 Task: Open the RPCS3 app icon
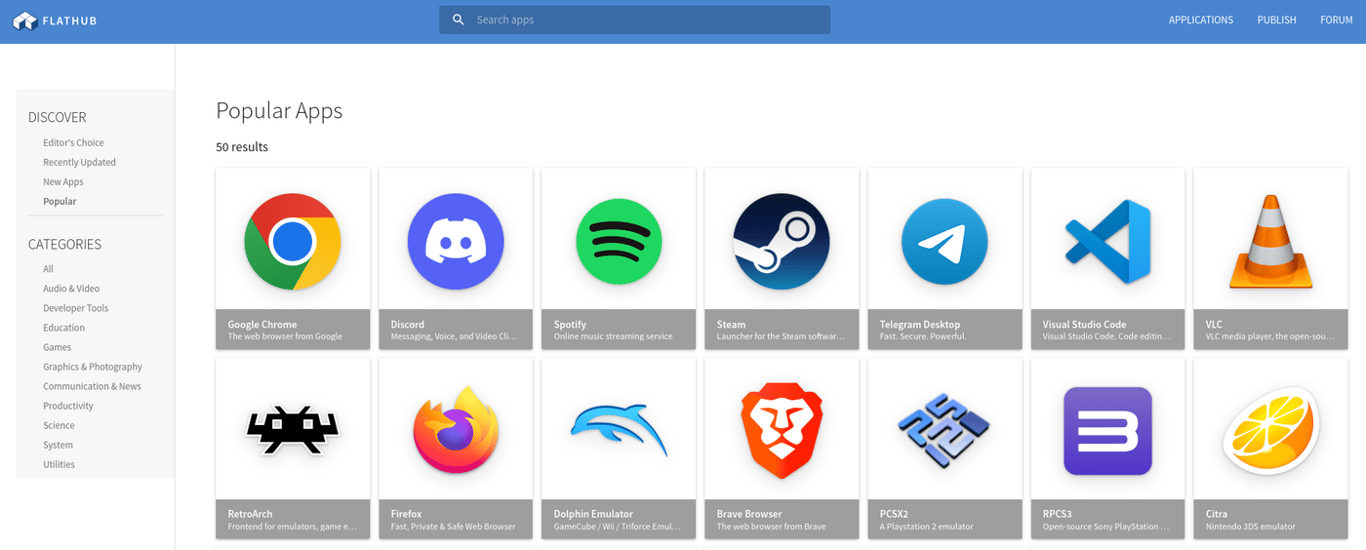pos(1108,430)
